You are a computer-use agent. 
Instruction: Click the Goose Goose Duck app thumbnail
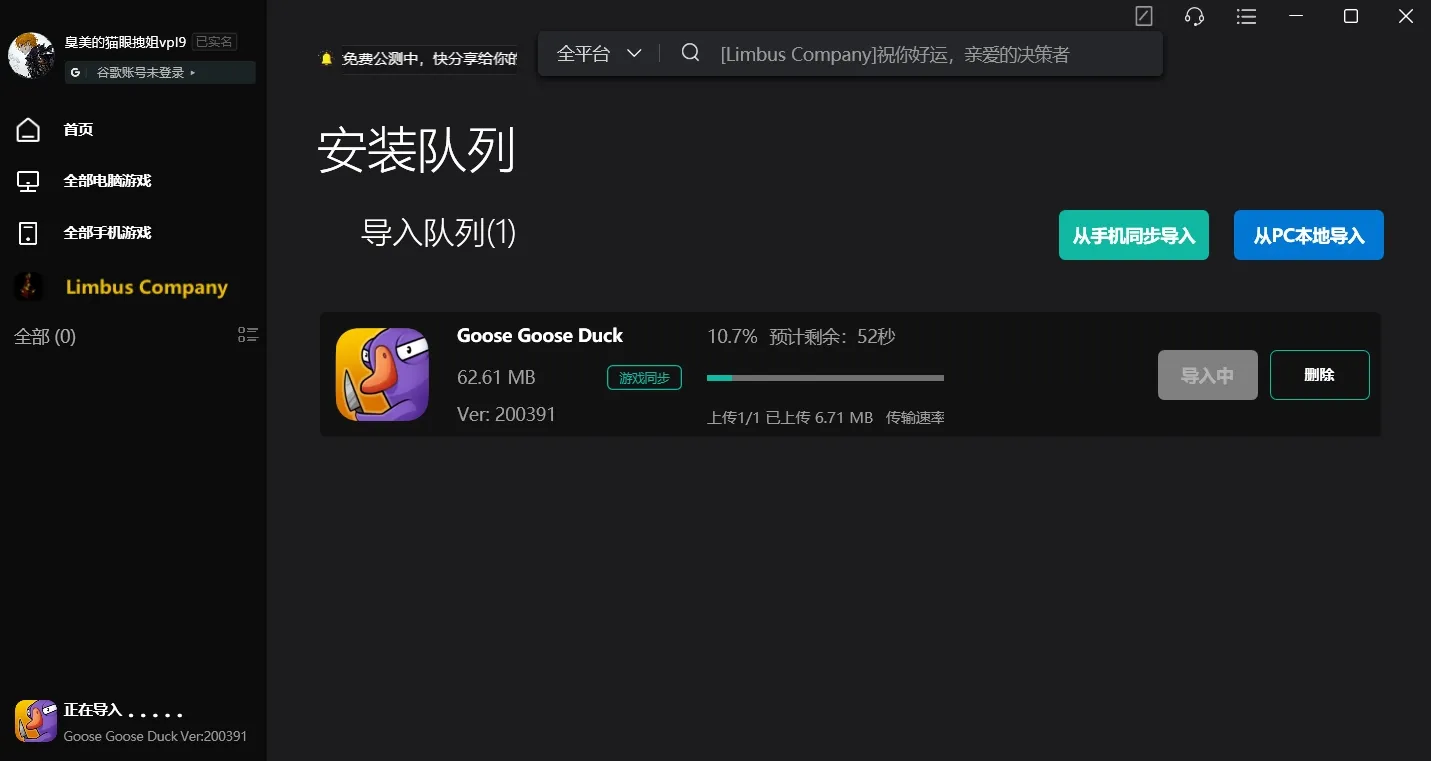click(382, 374)
